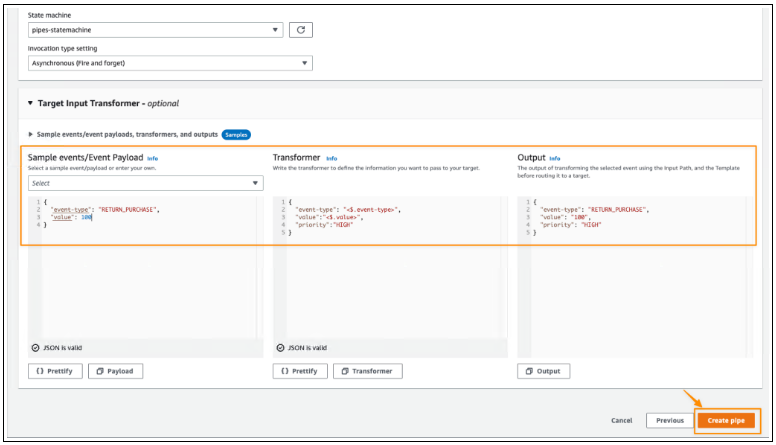Click the Samples badge

[235, 134]
